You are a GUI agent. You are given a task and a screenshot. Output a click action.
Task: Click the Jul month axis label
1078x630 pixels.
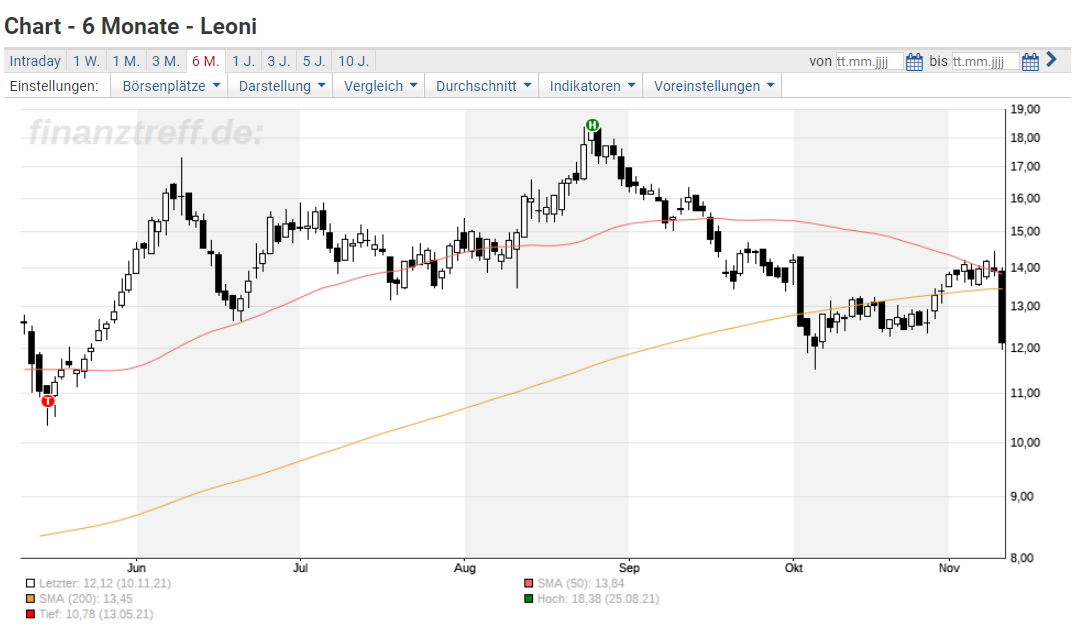click(300, 568)
